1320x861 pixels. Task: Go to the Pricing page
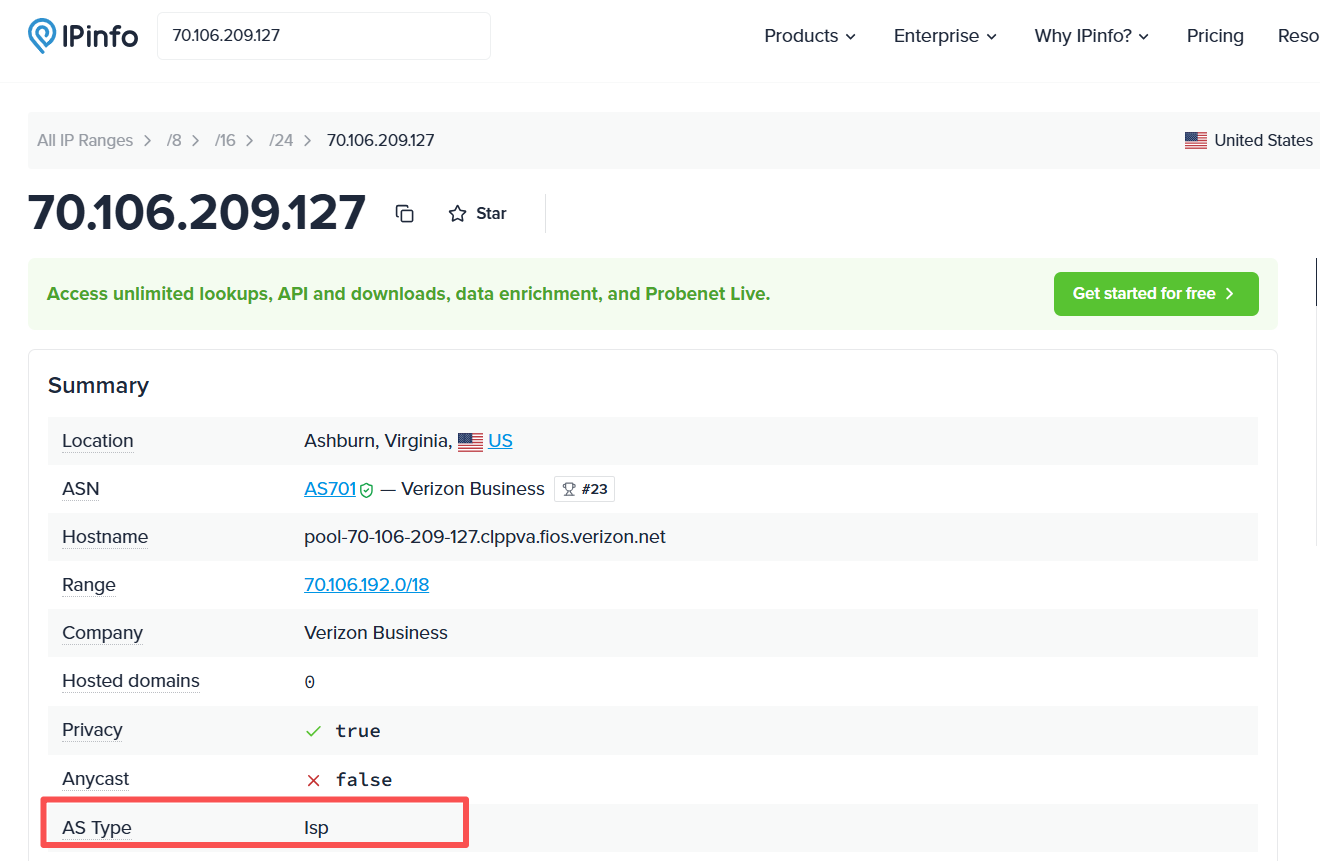pos(1215,36)
